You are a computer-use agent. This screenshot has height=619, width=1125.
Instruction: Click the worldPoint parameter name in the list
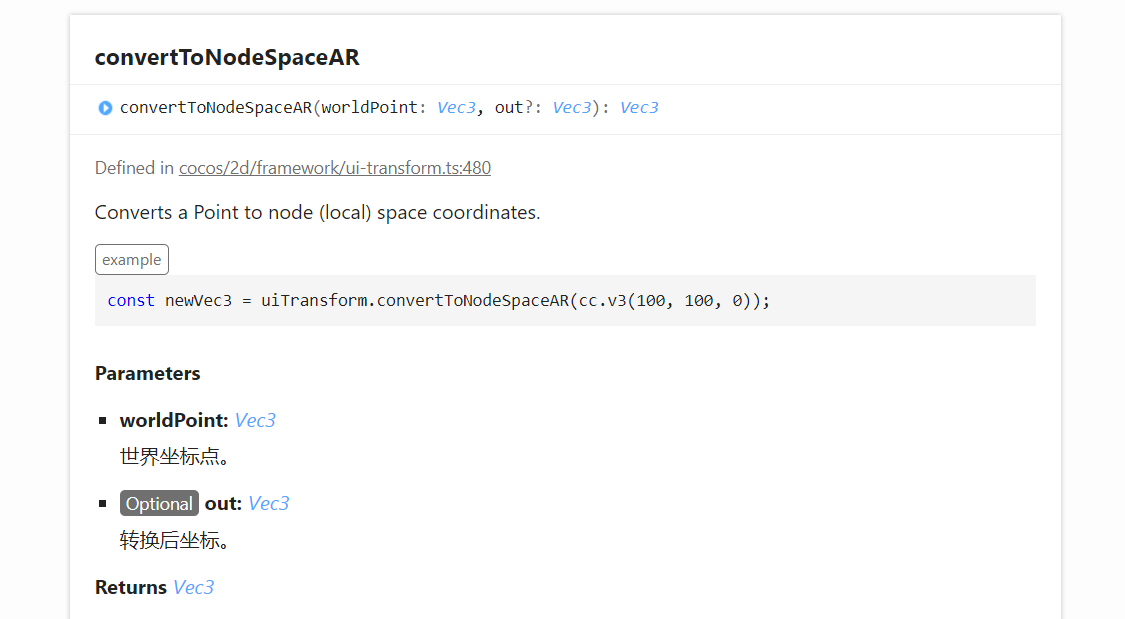pyautogui.click(x=174, y=420)
